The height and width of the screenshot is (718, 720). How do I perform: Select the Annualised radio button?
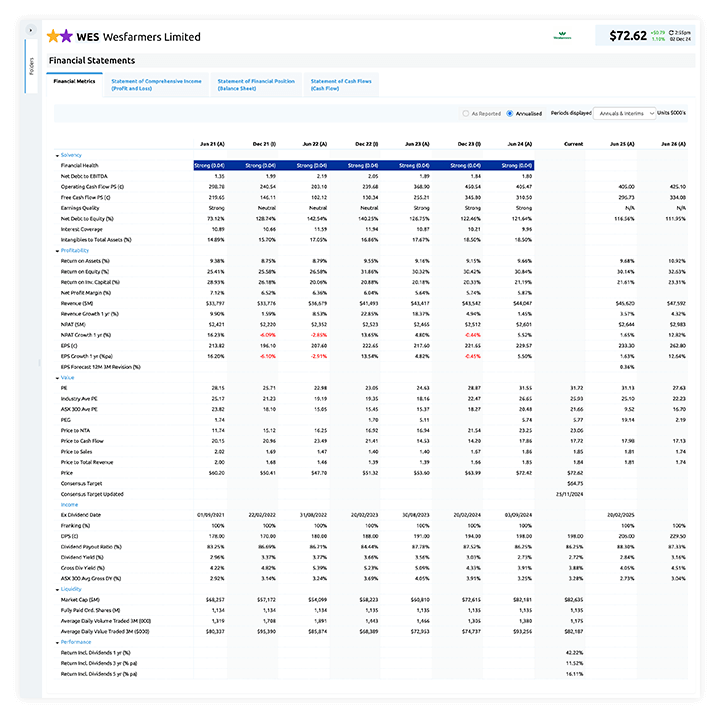pyautogui.click(x=510, y=114)
